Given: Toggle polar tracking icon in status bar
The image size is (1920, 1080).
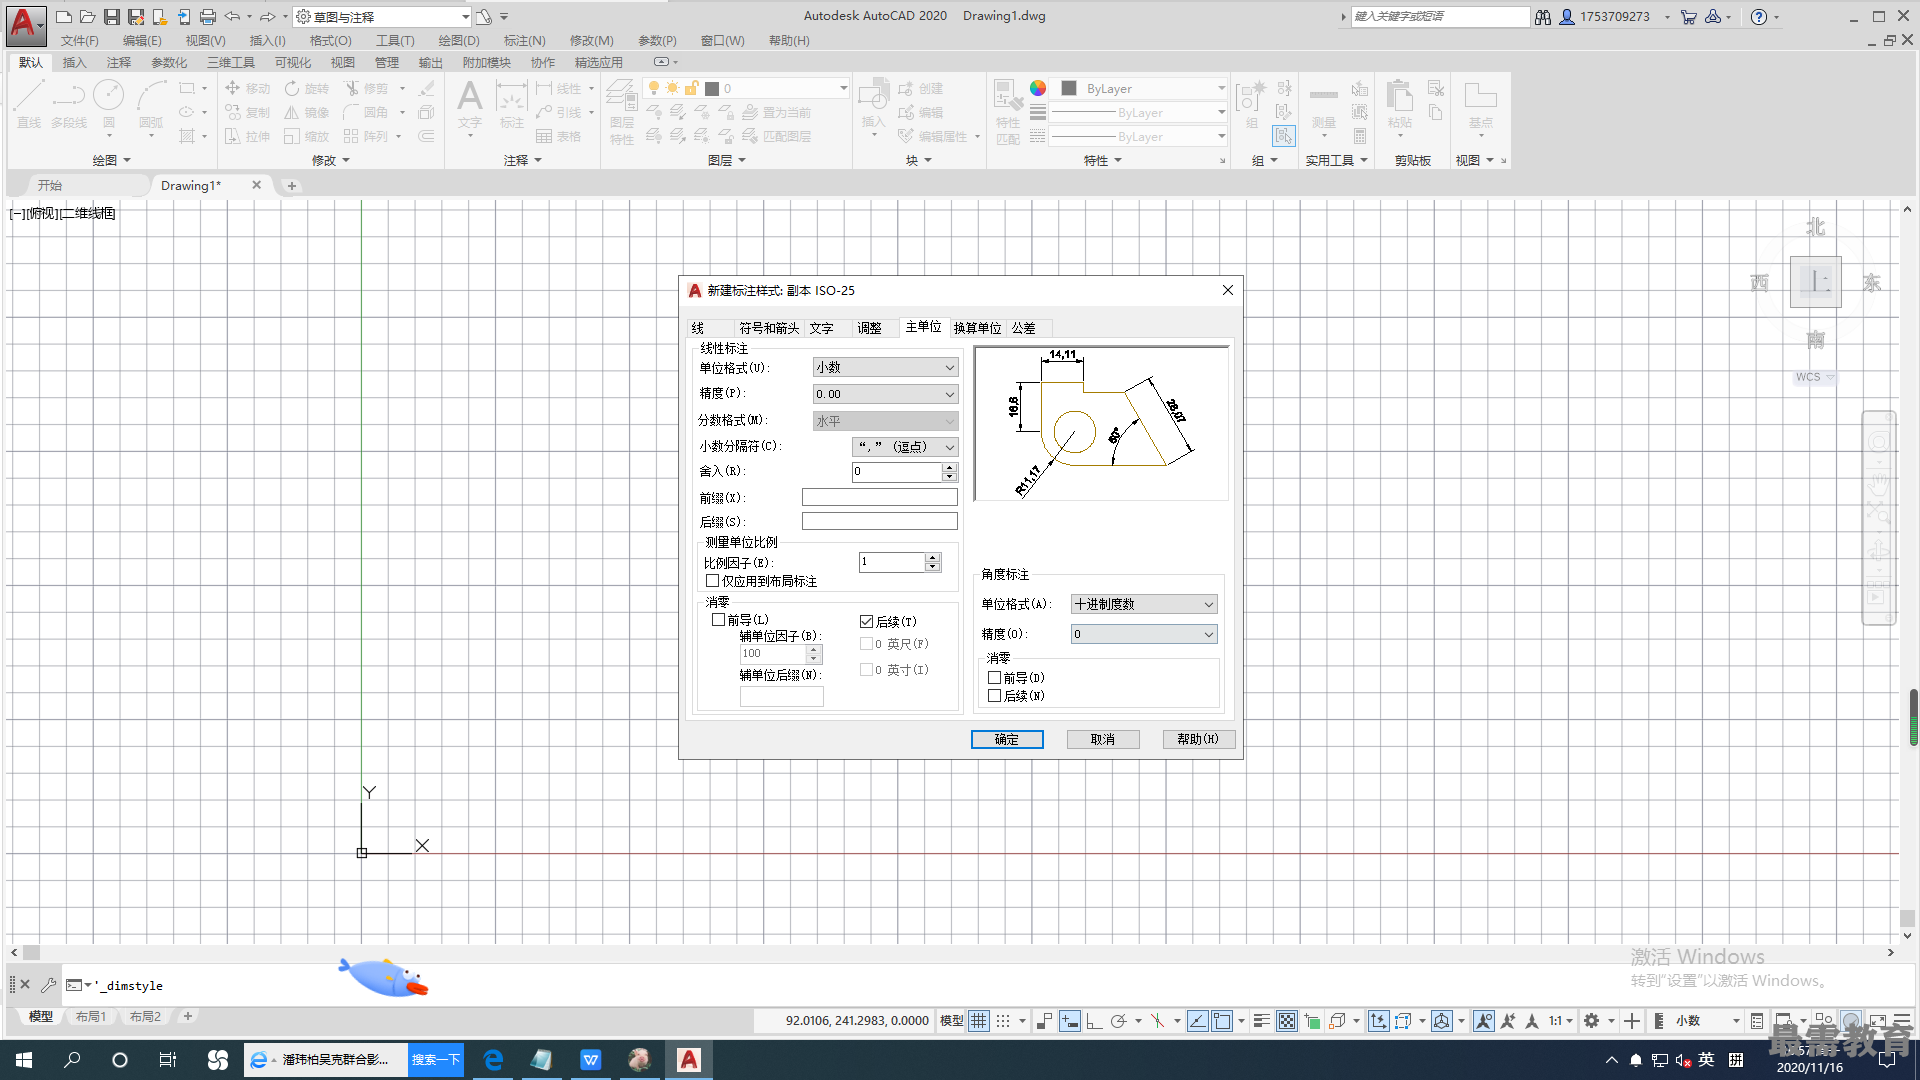Looking at the screenshot, I should [1118, 1021].
